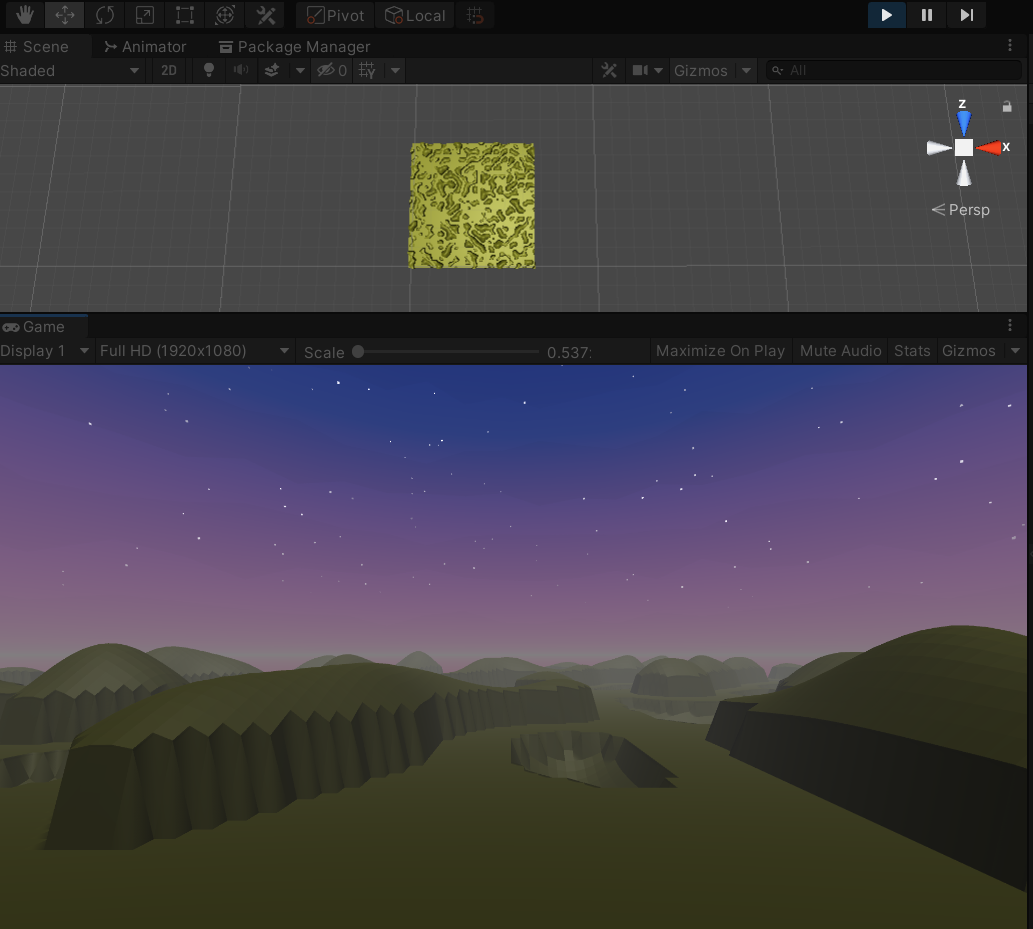The height and width of the screenshot is (929, 1033).
Task: Open the custom editor tools
Action: 265,15
